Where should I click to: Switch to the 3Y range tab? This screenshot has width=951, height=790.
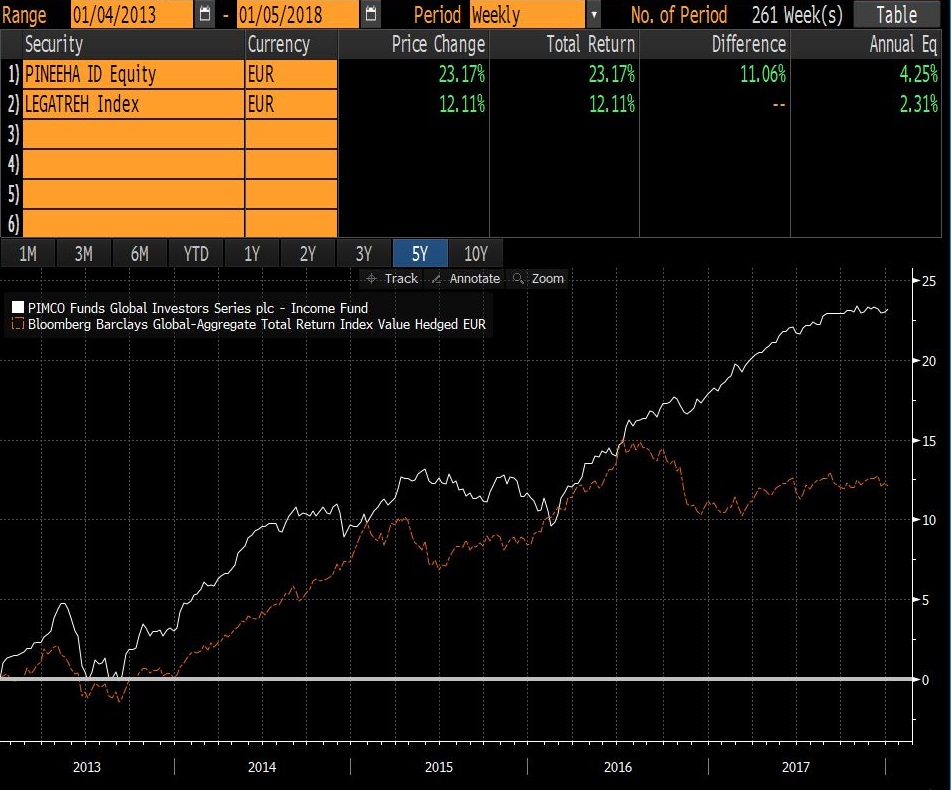point(363,253)
